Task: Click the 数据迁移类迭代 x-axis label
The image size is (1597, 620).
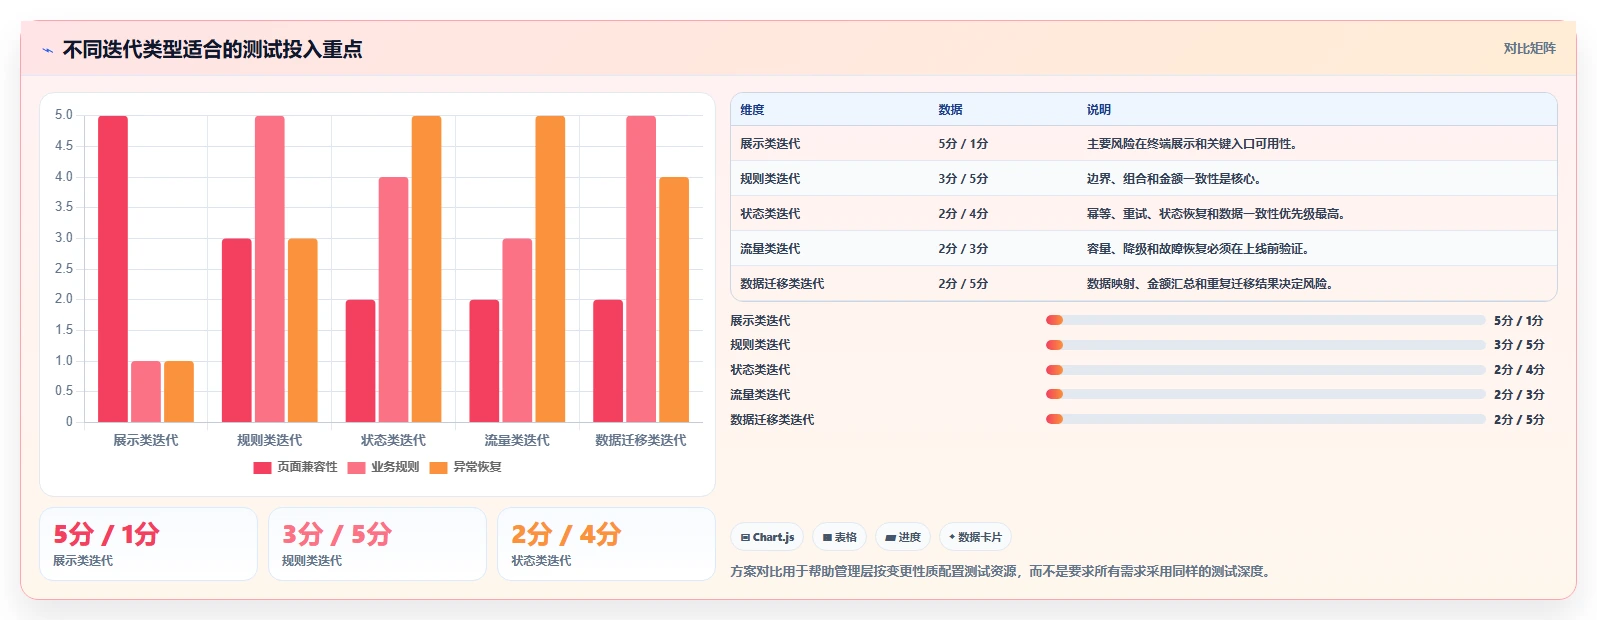Action: pyautogui.click(x=641, y=440)
